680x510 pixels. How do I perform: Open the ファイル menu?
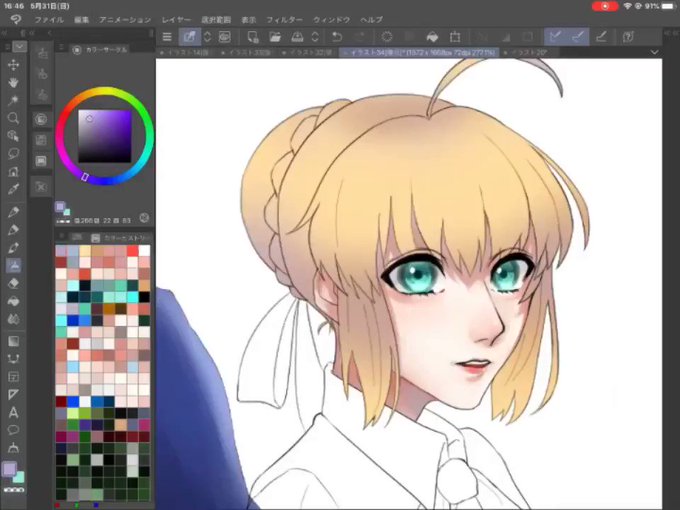coord(49,20)
